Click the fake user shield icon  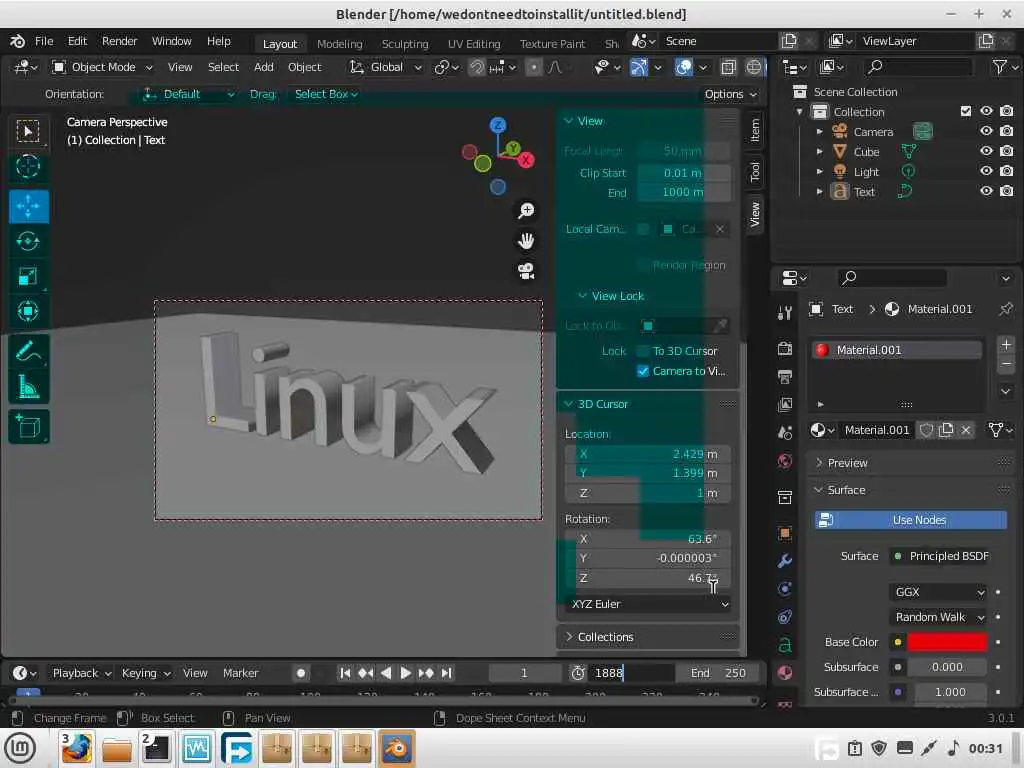(x=926, y=430)
